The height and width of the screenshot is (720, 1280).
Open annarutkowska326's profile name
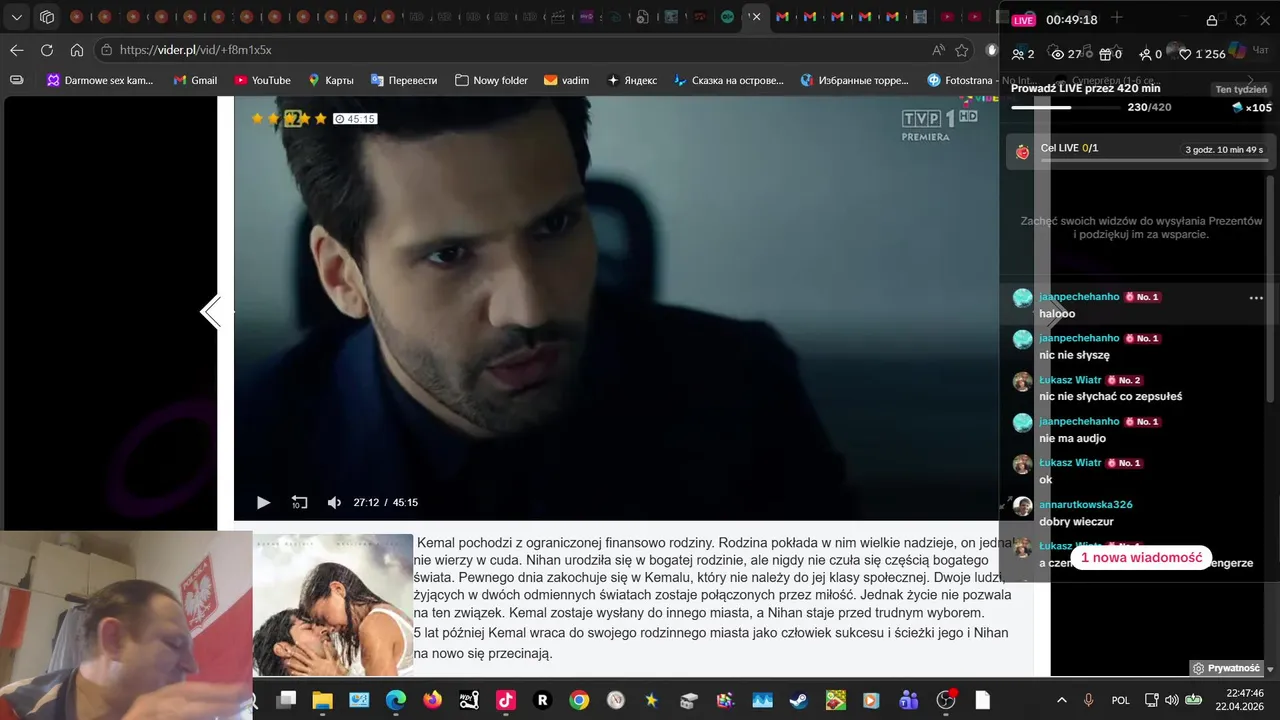pyautogui.click(x=1086, y=505)
